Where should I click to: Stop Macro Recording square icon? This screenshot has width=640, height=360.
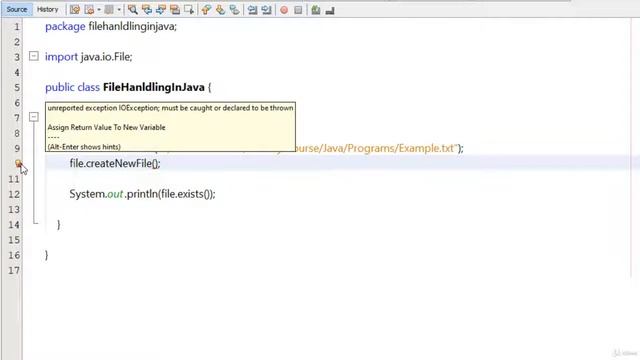point(298,10)
